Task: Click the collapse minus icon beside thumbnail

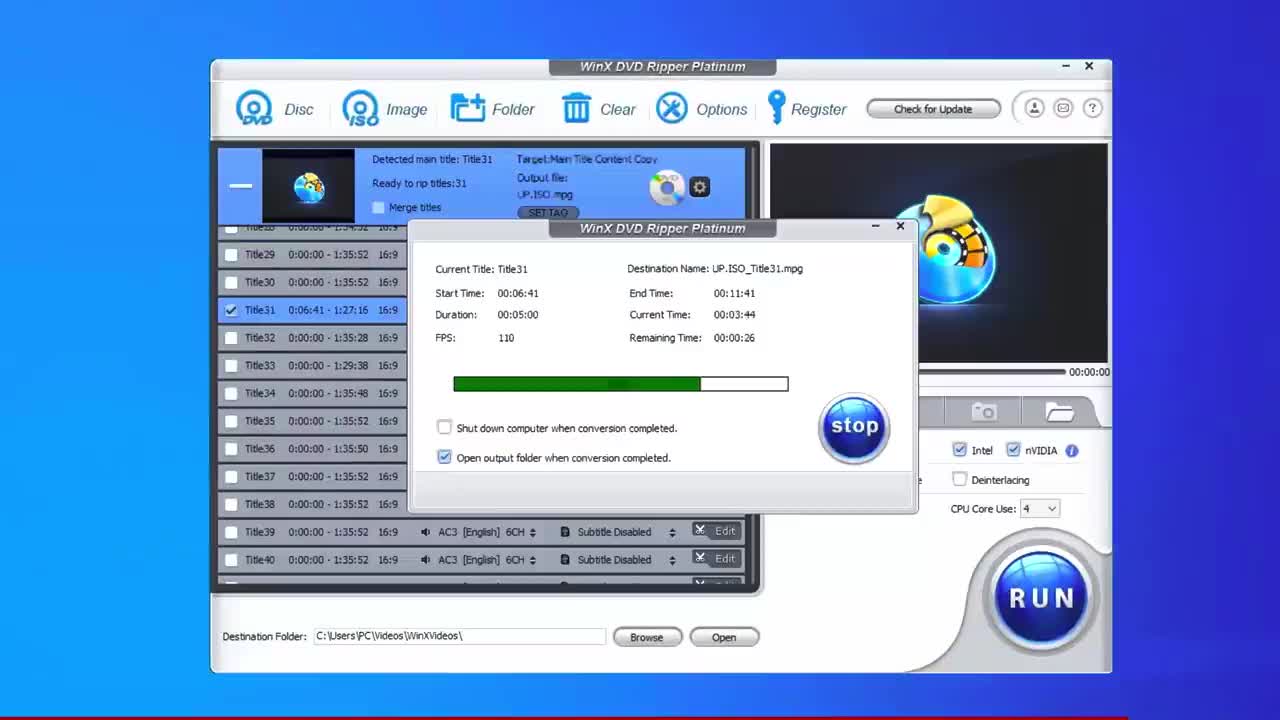Action: click(x=240, y=185)
